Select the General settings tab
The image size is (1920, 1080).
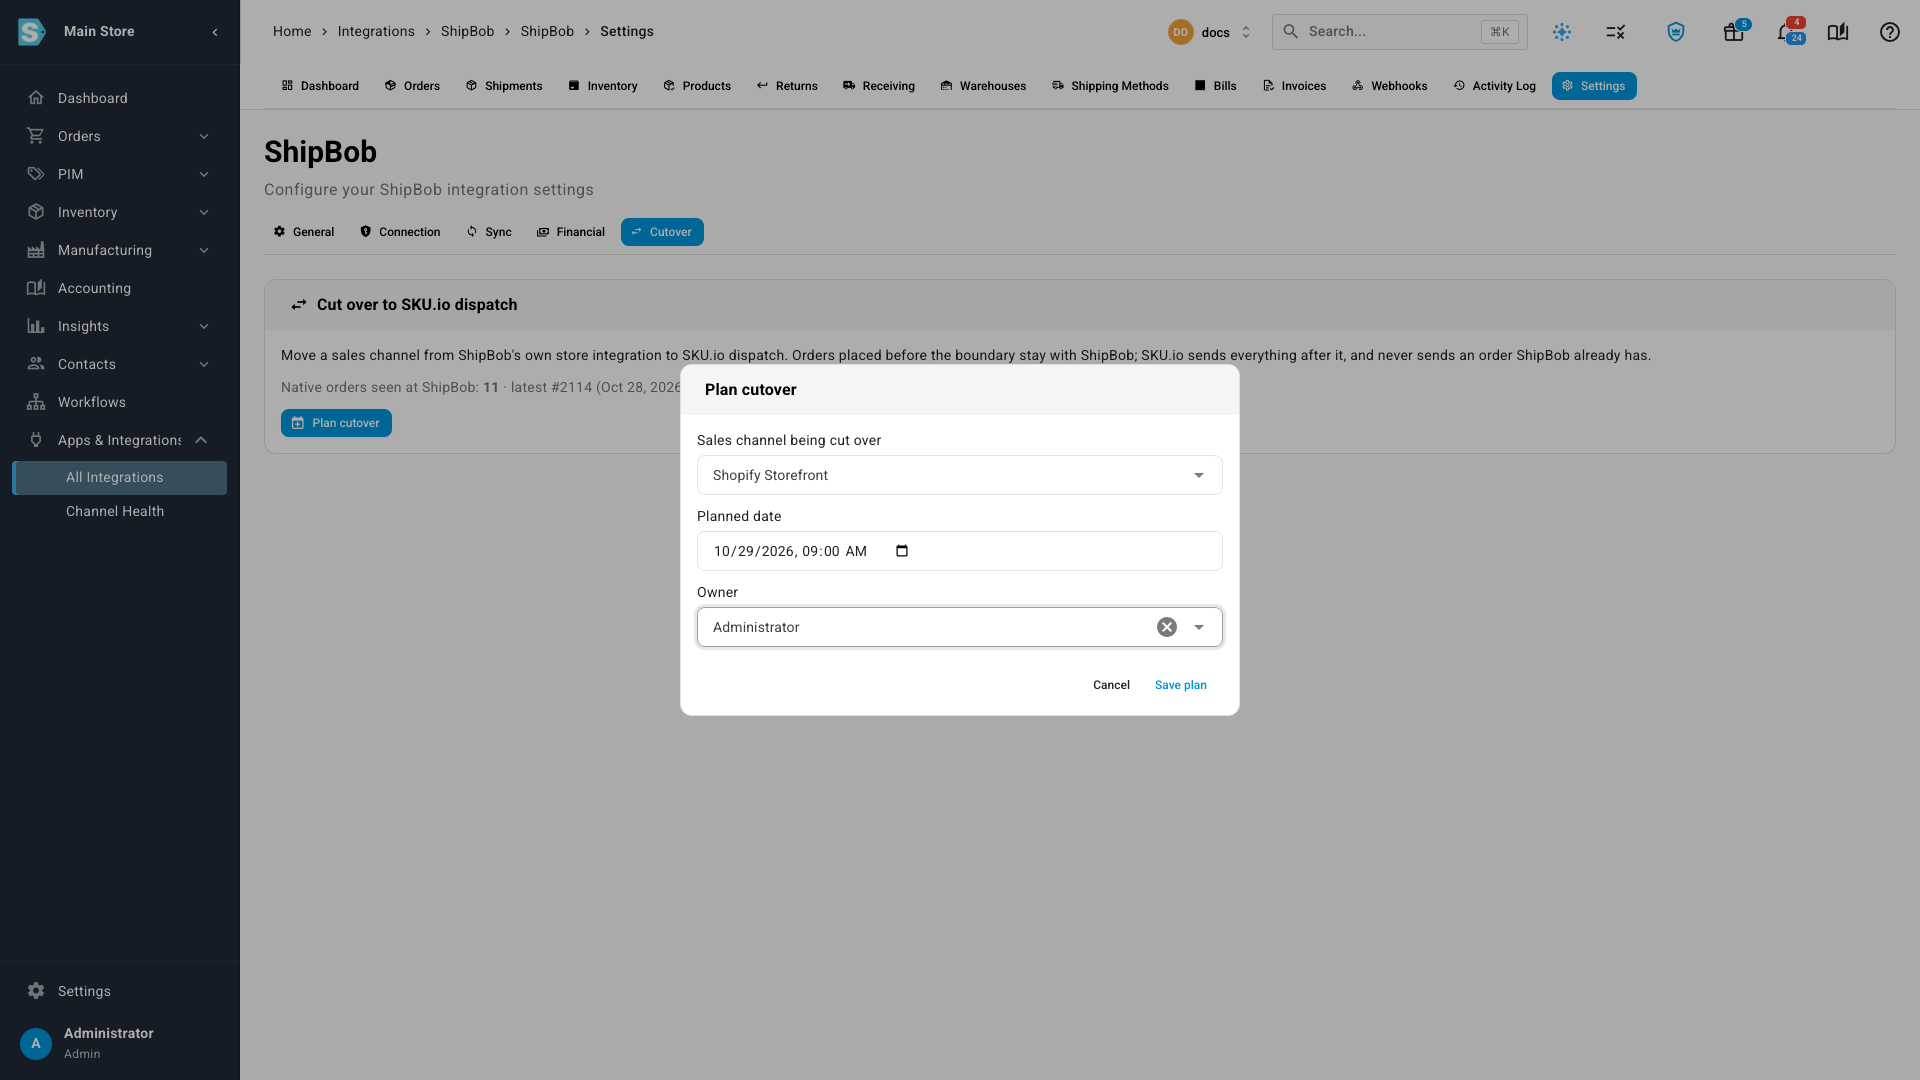point(304,232)
